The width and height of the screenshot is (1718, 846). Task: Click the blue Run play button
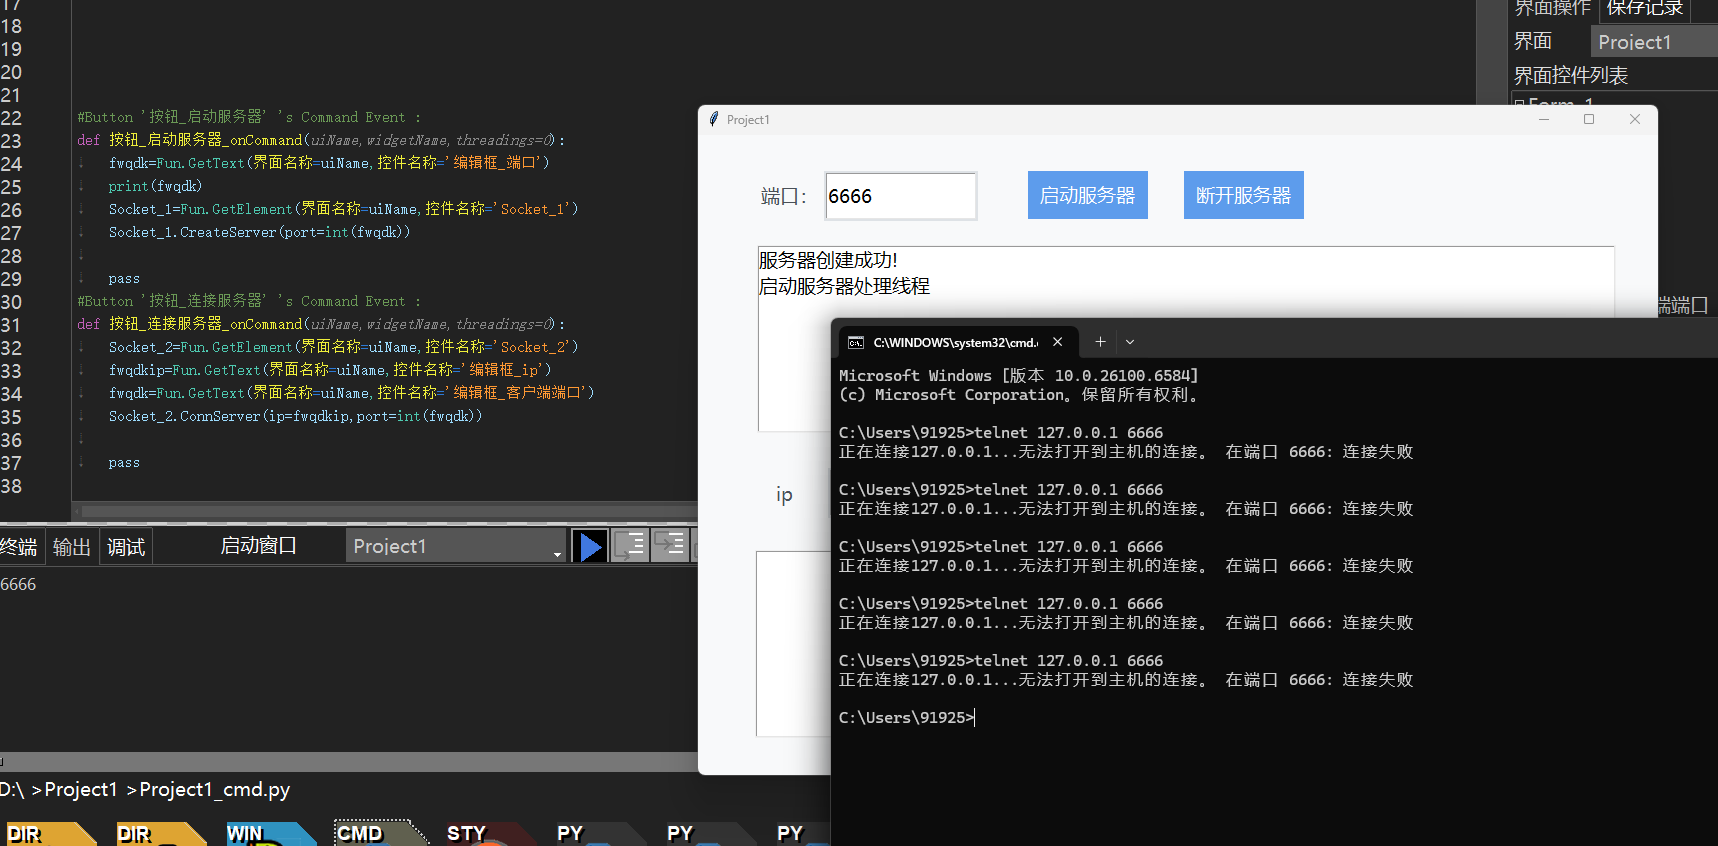590,546
